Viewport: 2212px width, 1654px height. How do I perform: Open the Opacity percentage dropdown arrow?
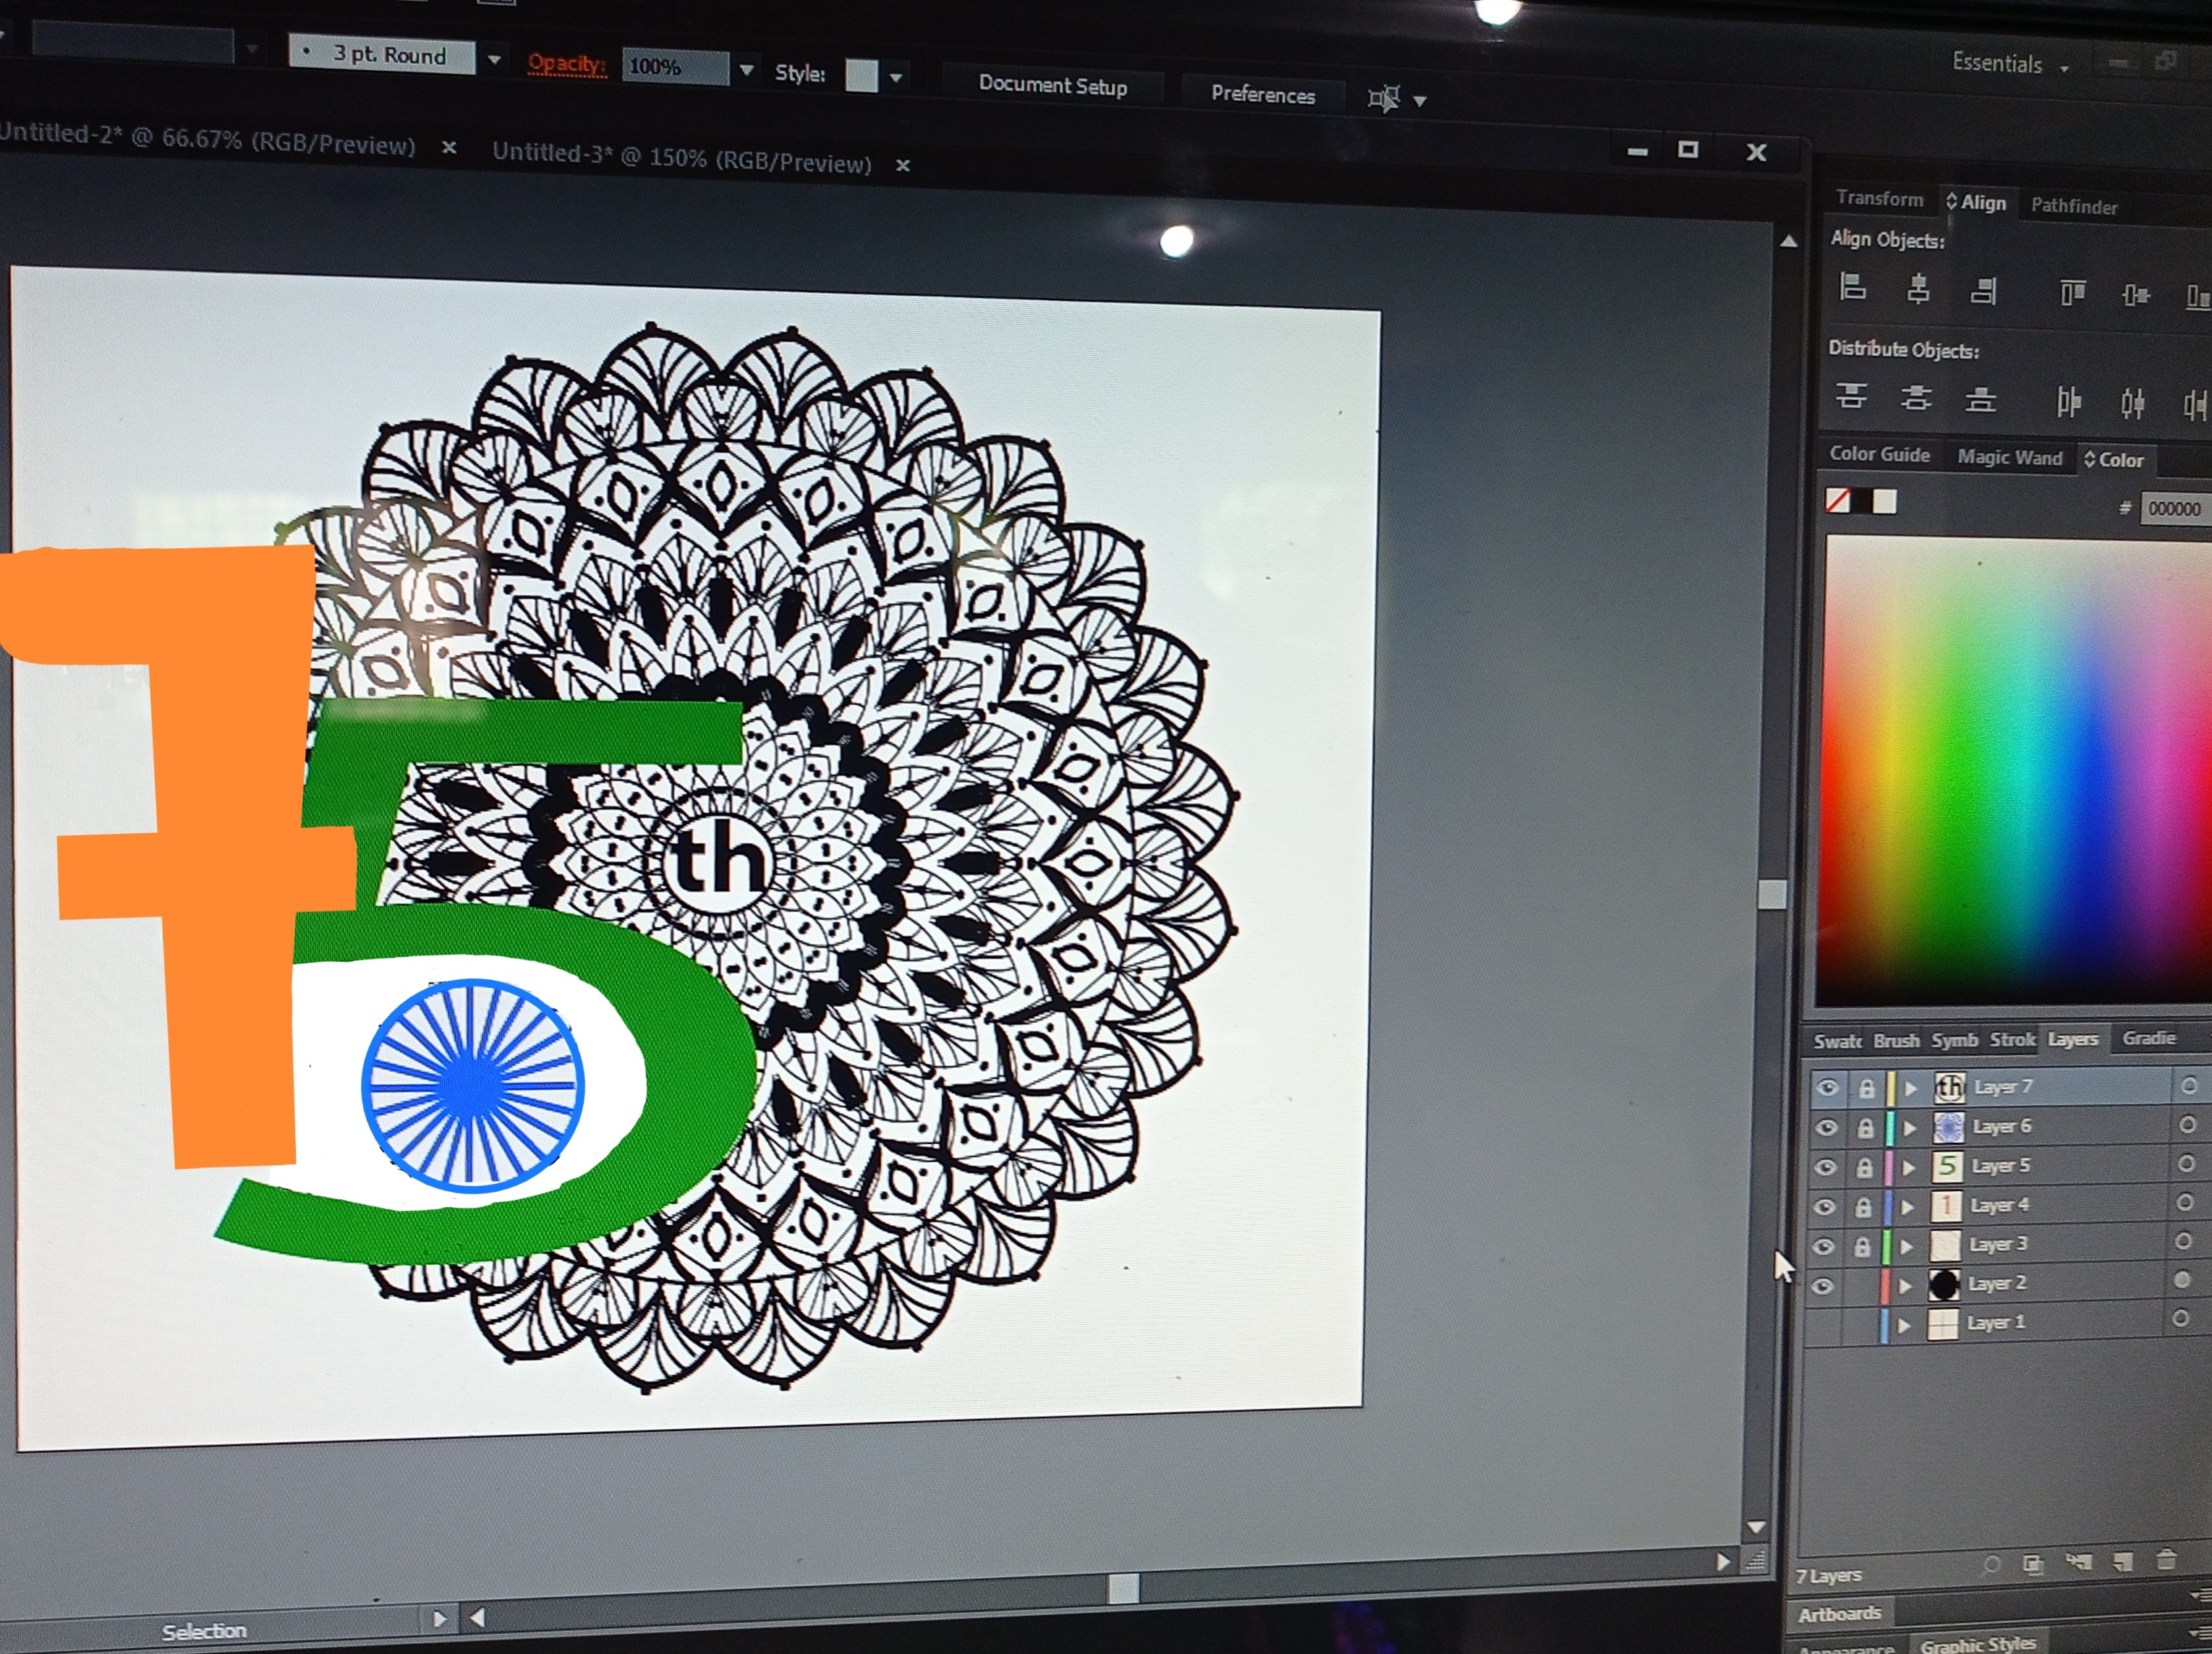(x=746, y=71)
